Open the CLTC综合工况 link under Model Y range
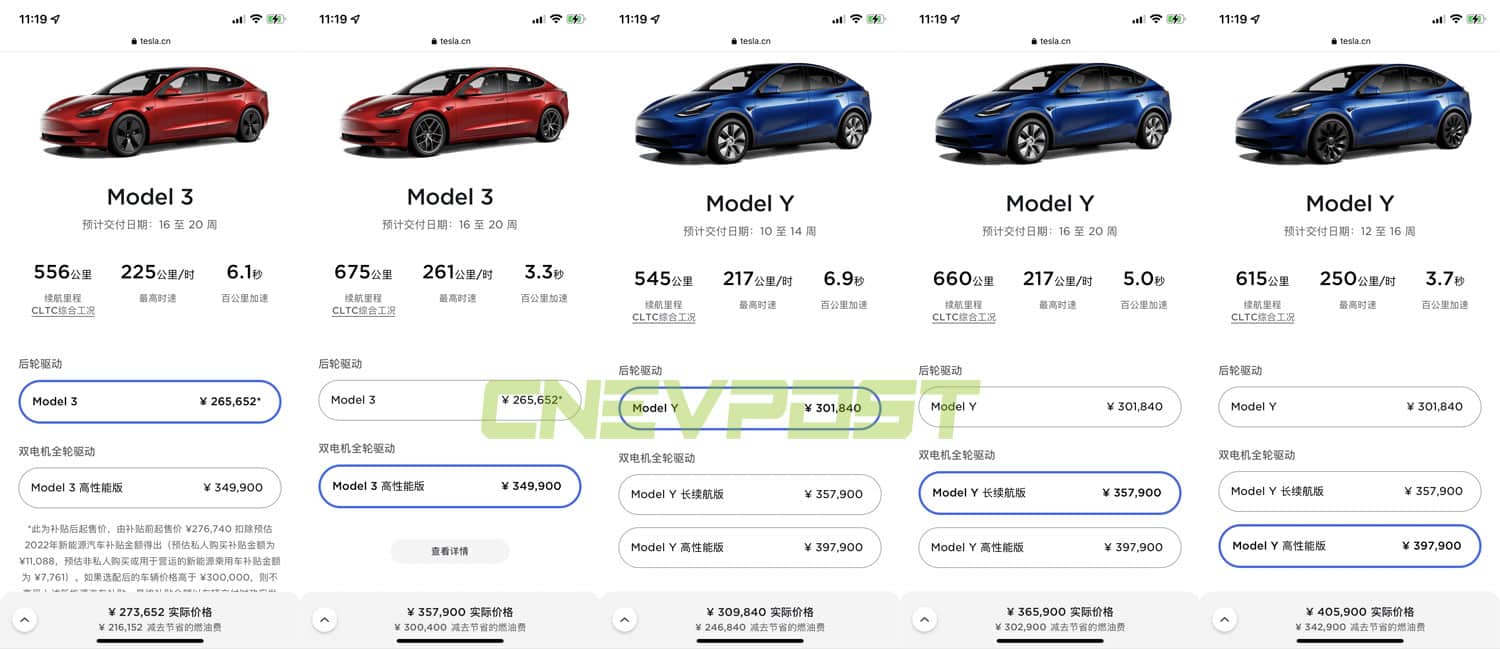This screenshot has height=649, width=1500. click(665, 317)
